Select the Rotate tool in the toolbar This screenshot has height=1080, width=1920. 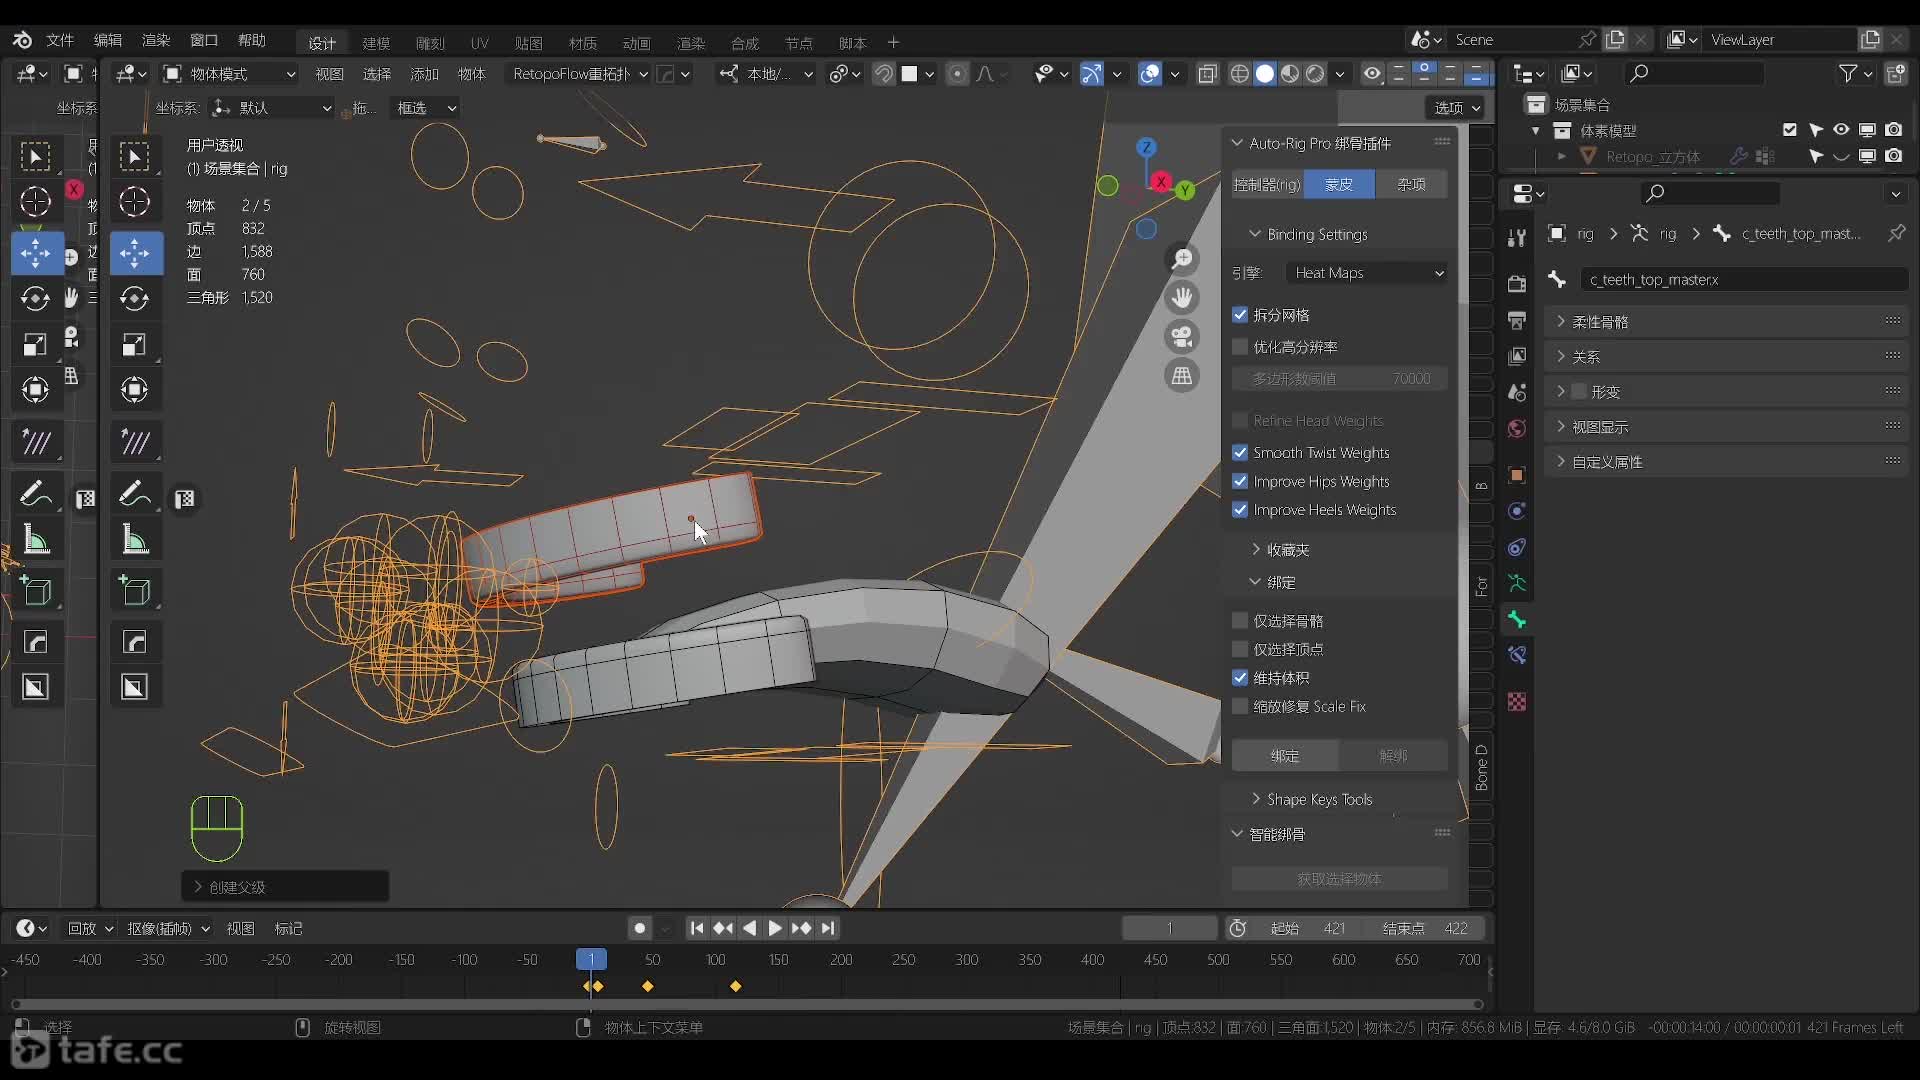[134, 298]
